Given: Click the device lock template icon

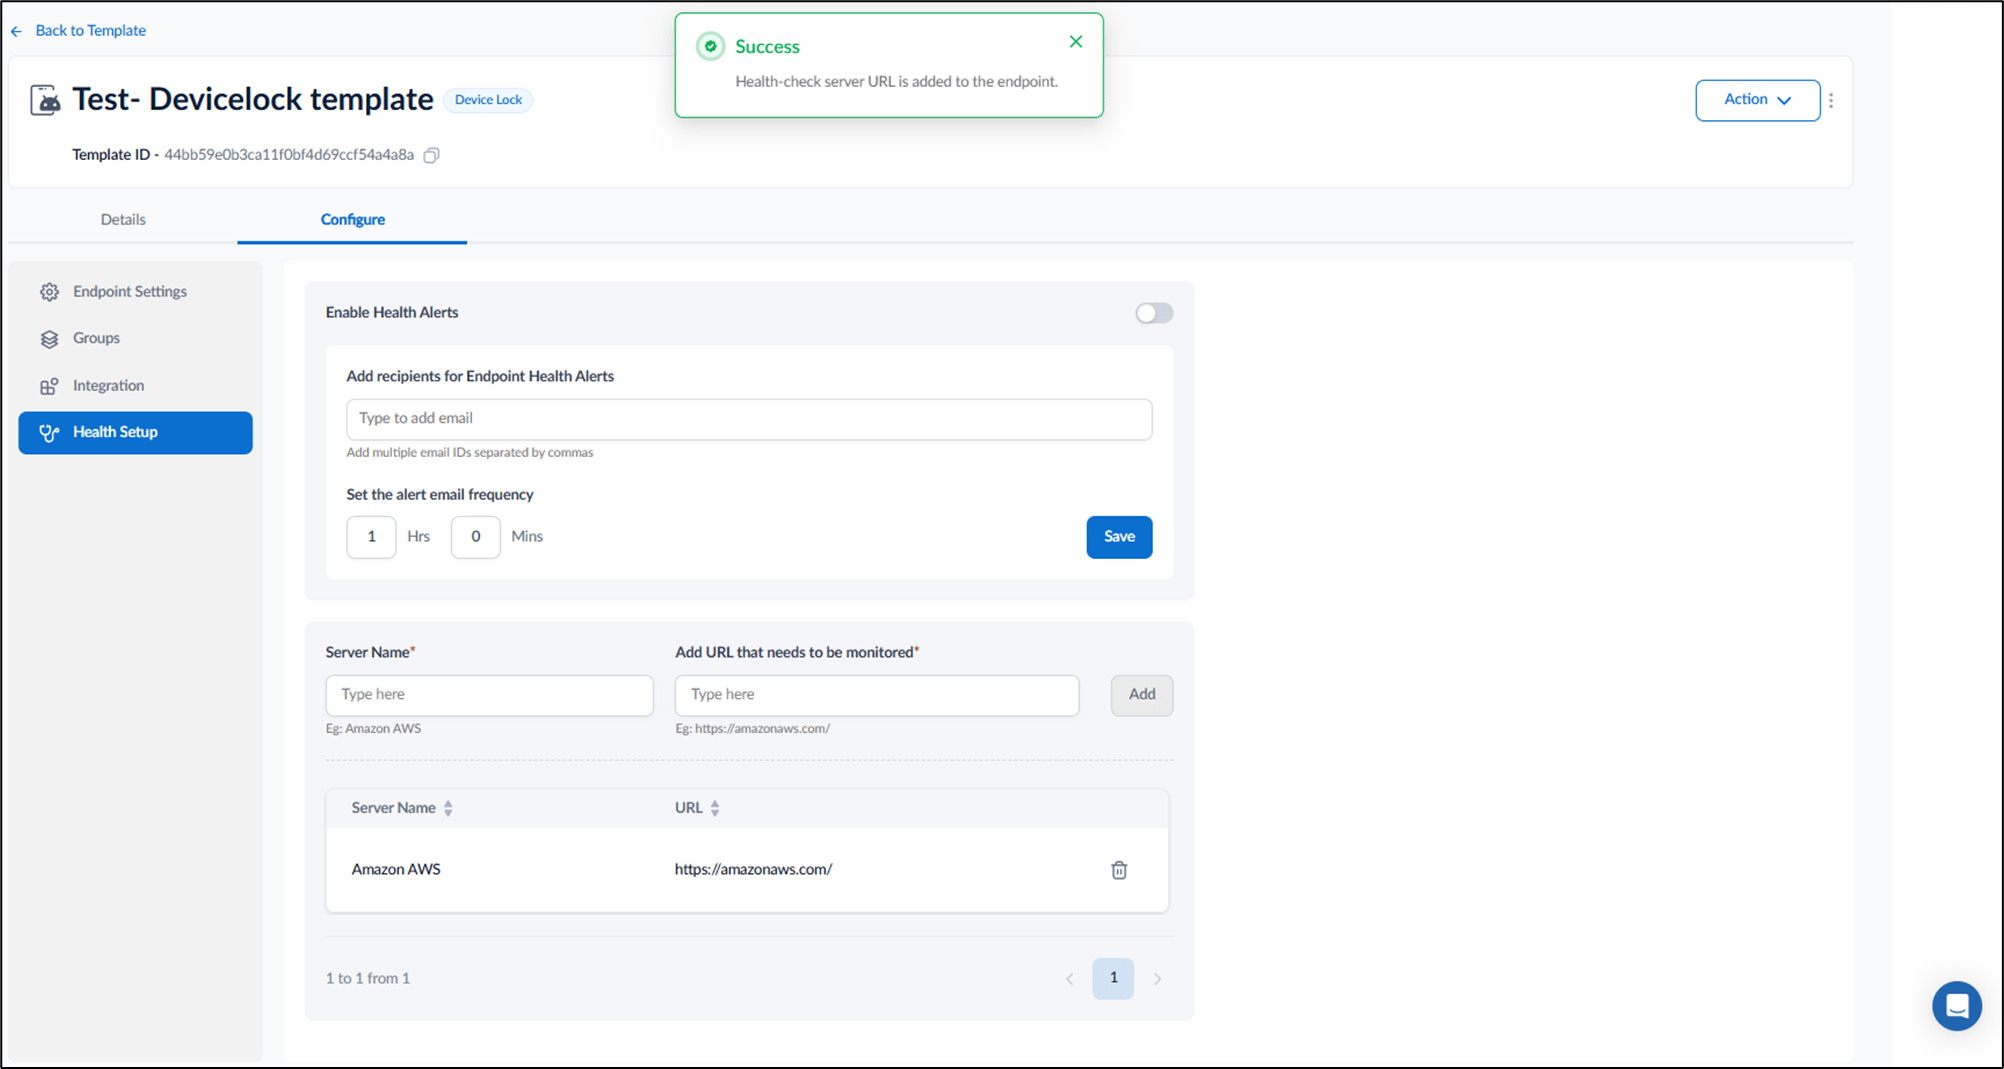Looking at the screenshot, I should [45, 100].
